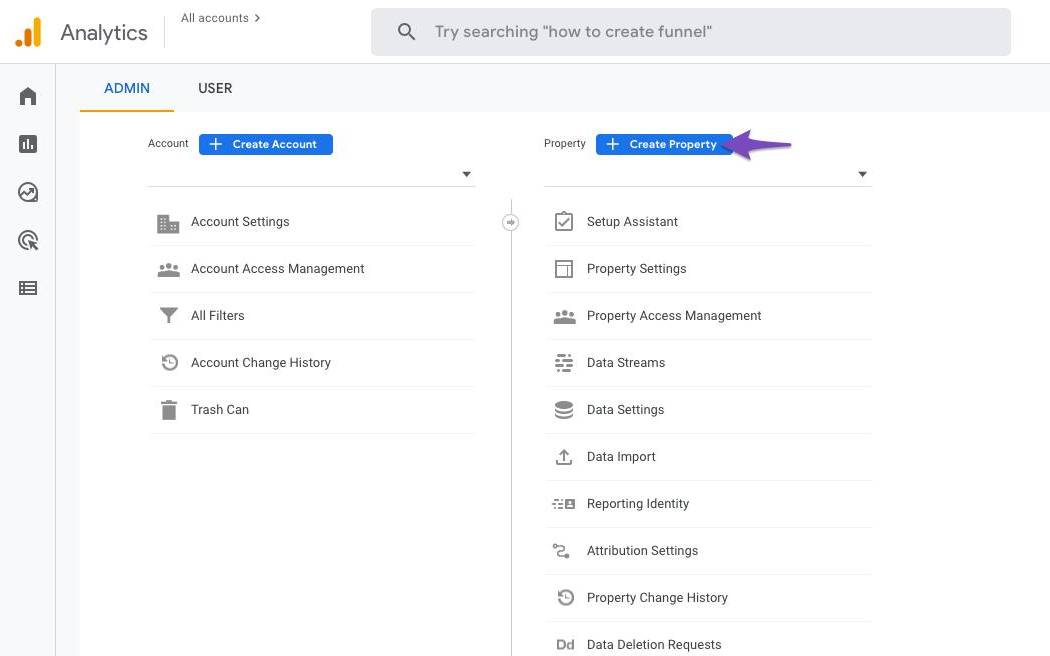
Task: Expand the Property selector dropdown
Action: click(862, 175)
